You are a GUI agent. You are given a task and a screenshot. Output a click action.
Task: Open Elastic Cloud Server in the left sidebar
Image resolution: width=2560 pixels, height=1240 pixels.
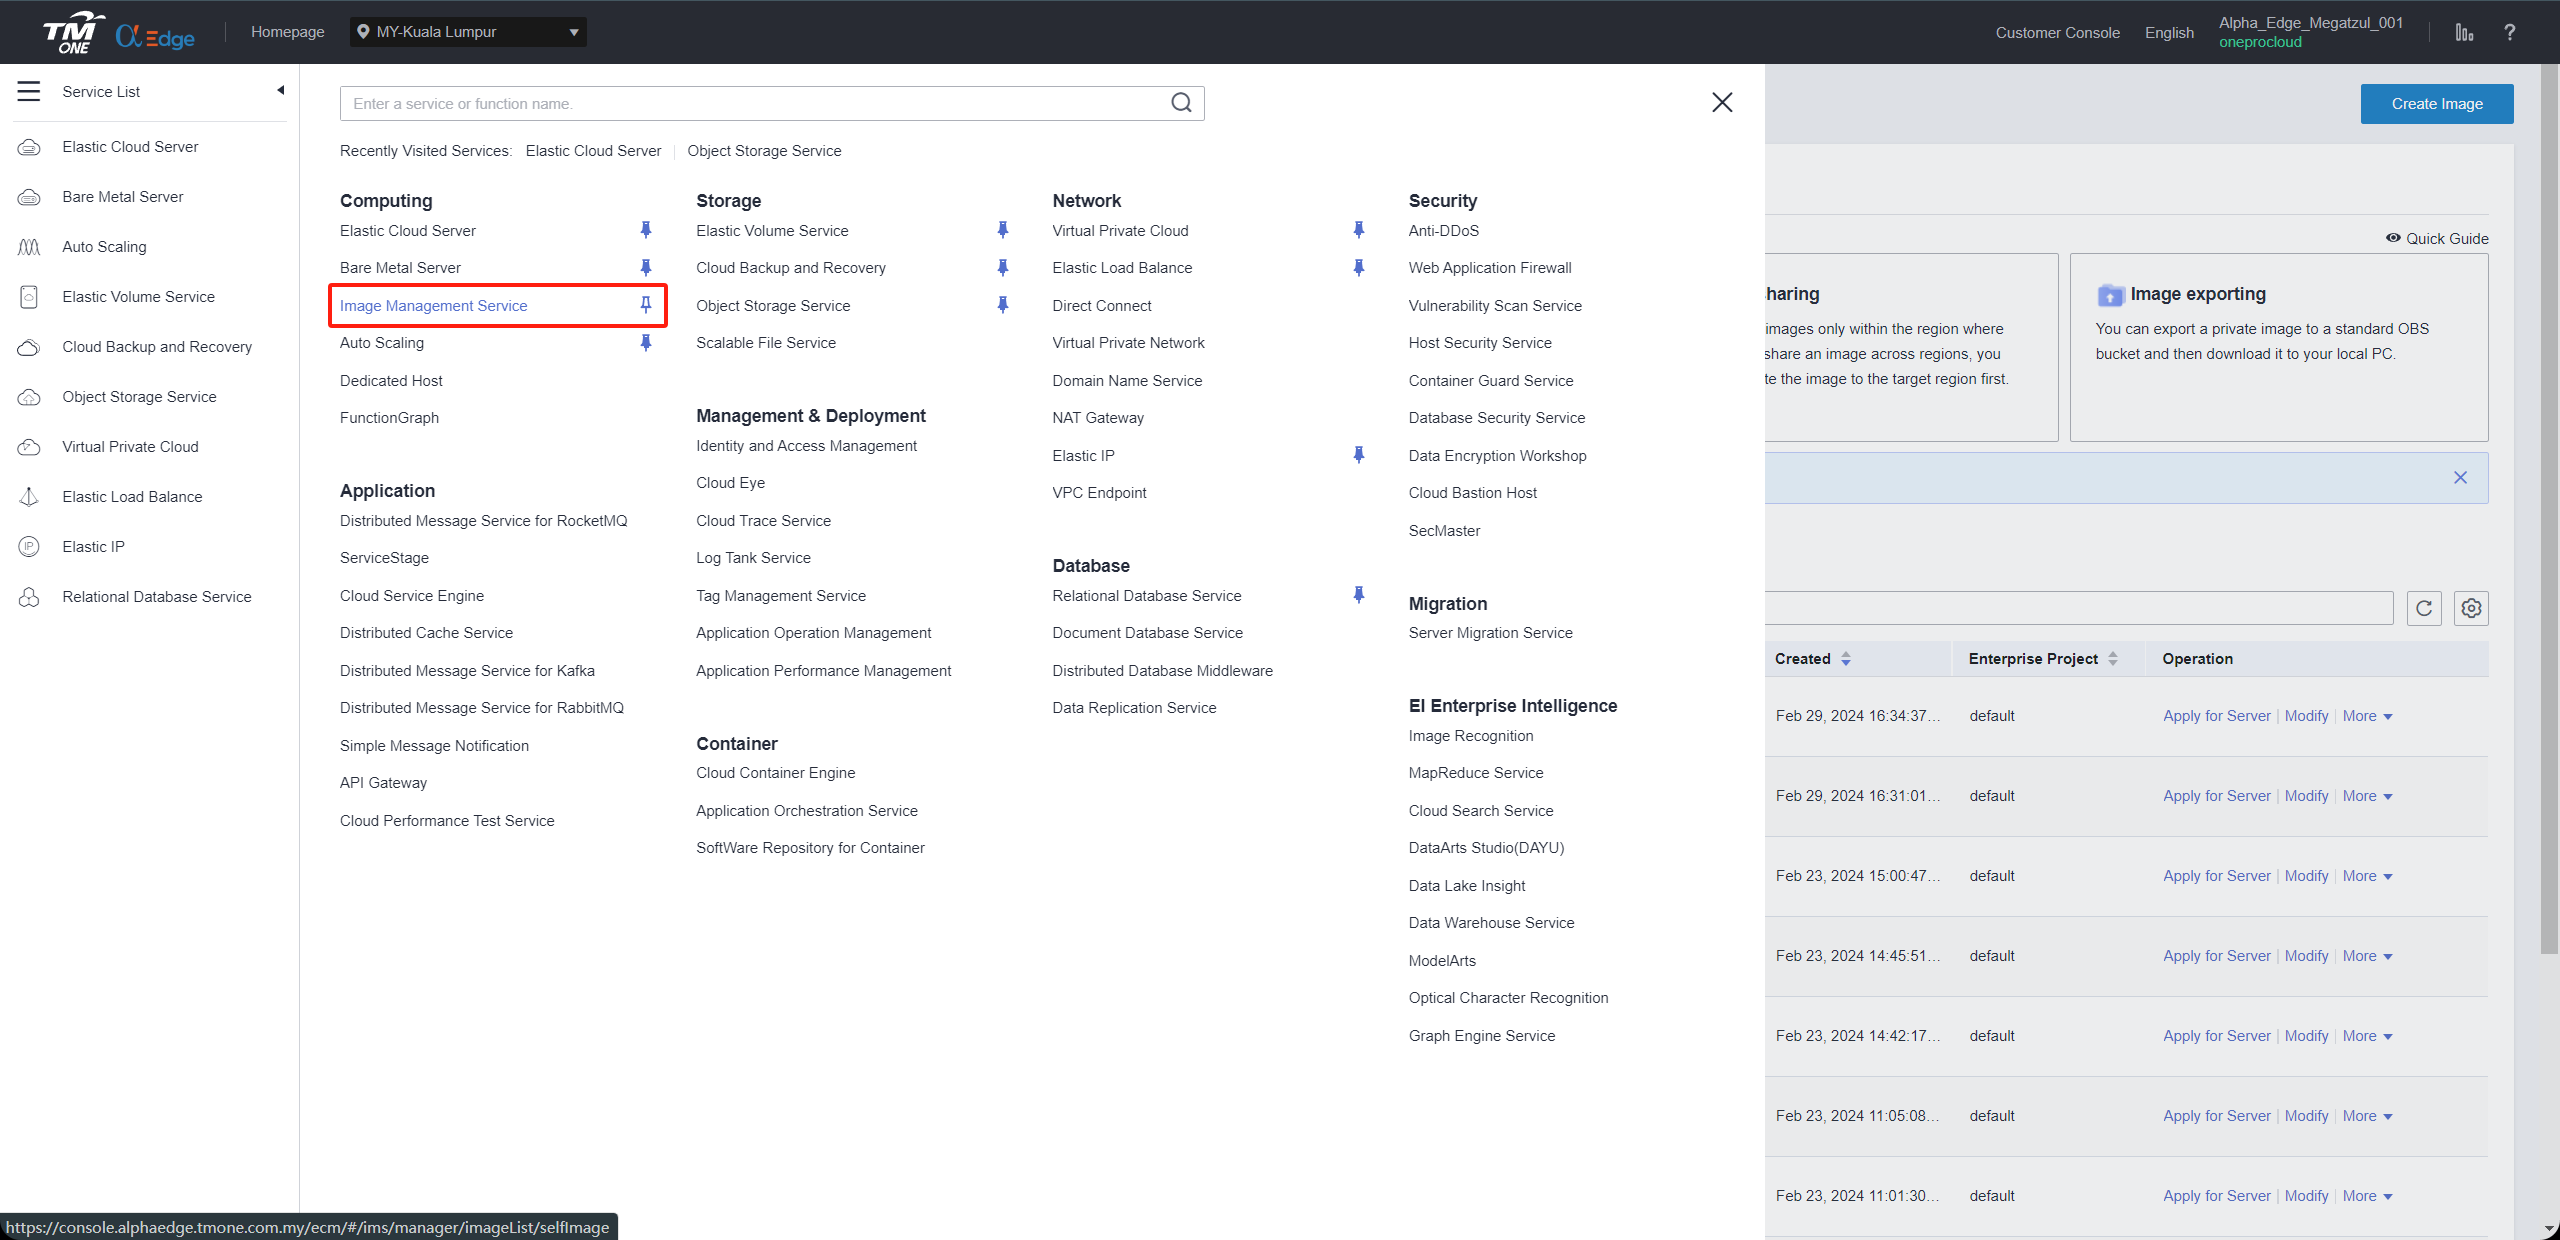pos(130,146)
